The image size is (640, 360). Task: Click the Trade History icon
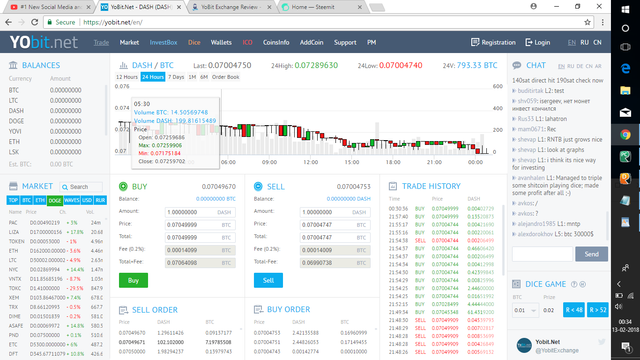click(x=393, y=186)
